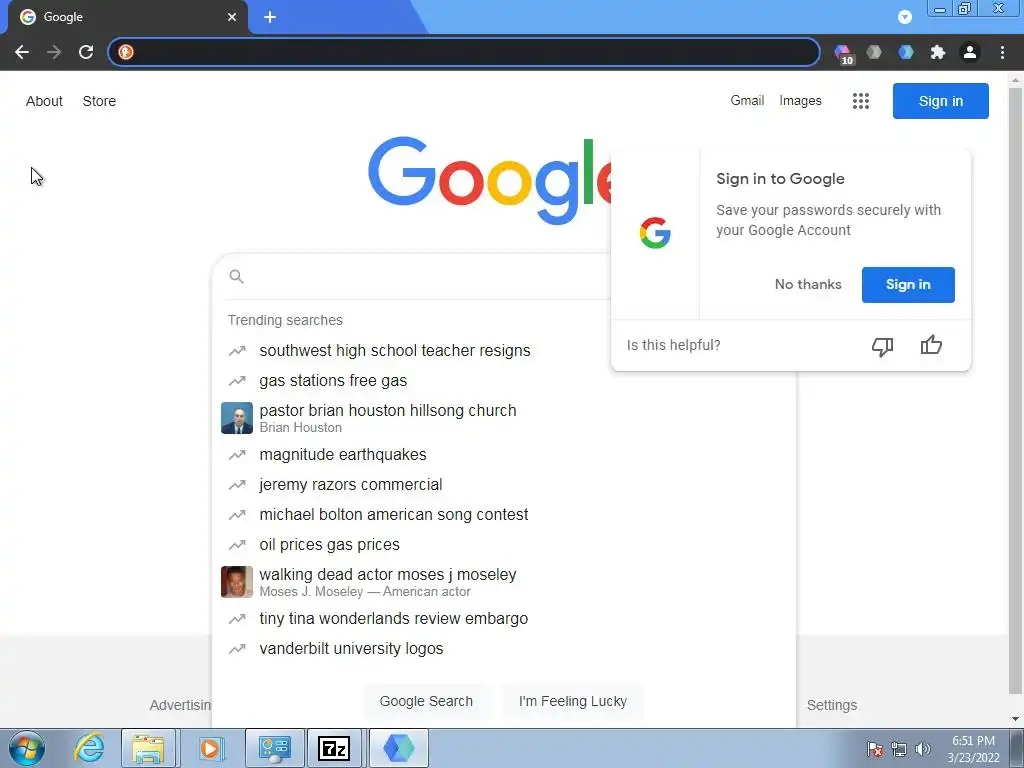Select suggestion tiny tina wonderlands review embargo
1024x768 pixels.
504,618
